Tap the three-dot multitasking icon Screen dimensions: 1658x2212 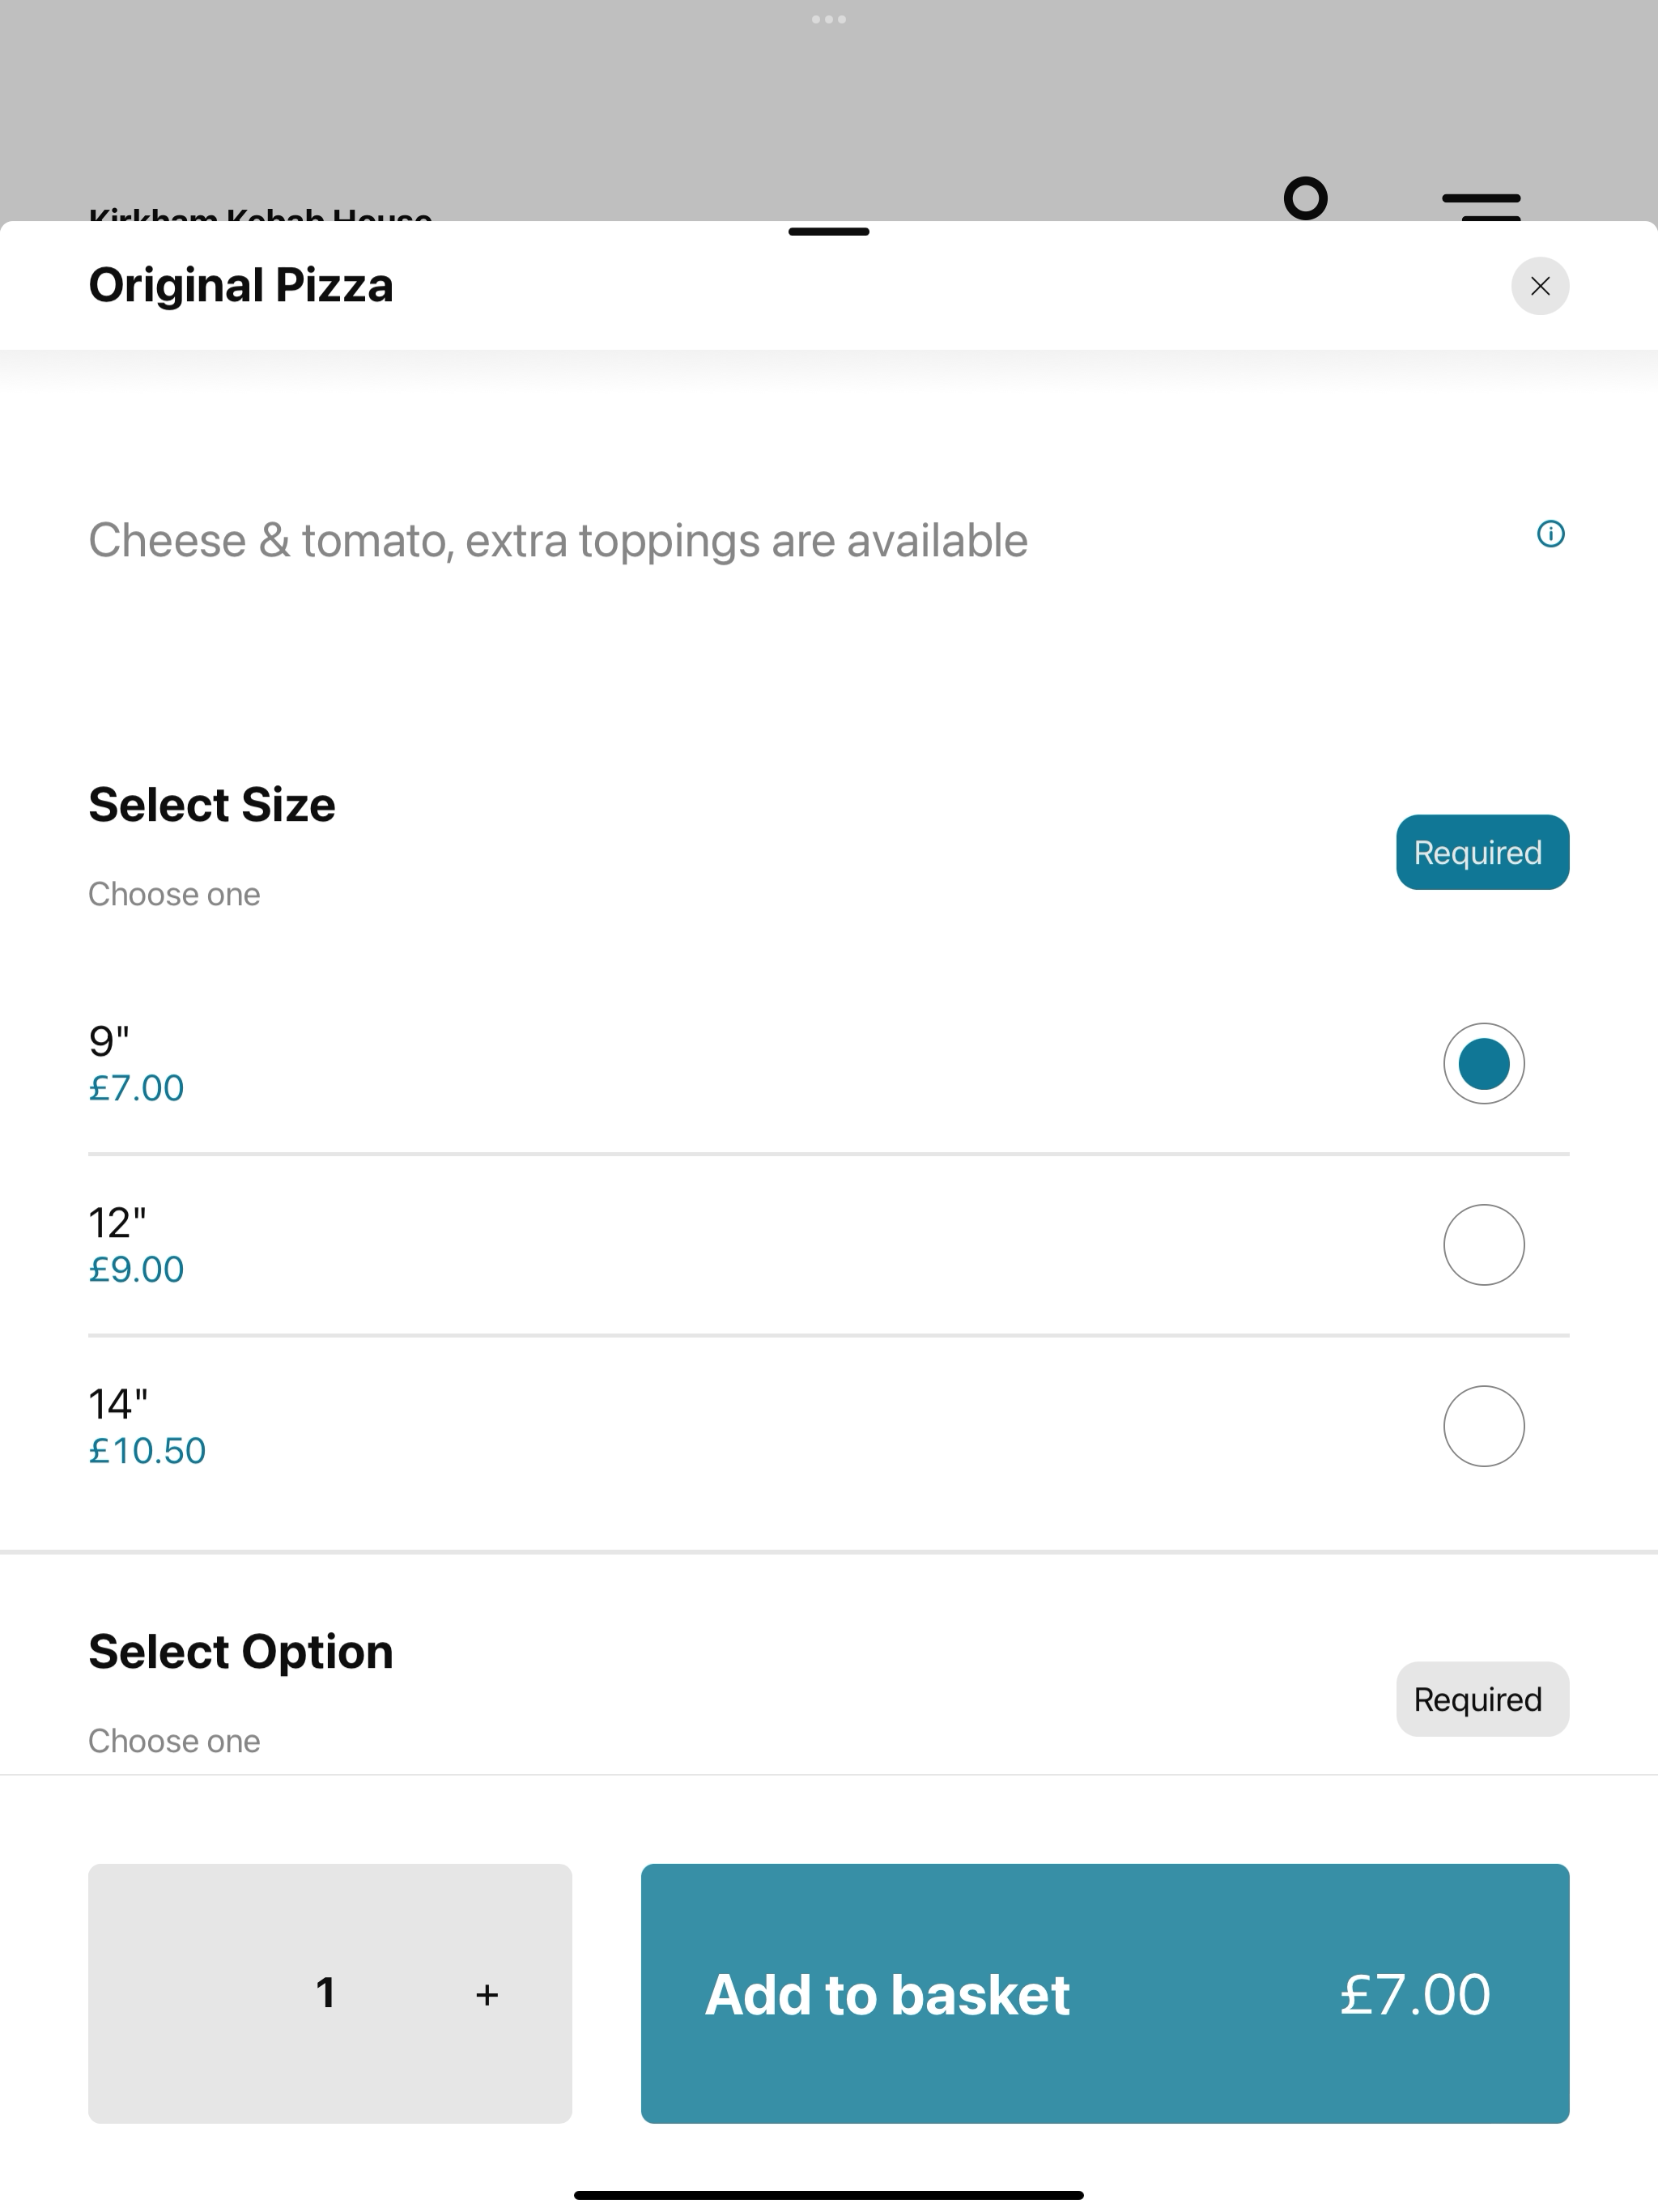pos(829,19)
